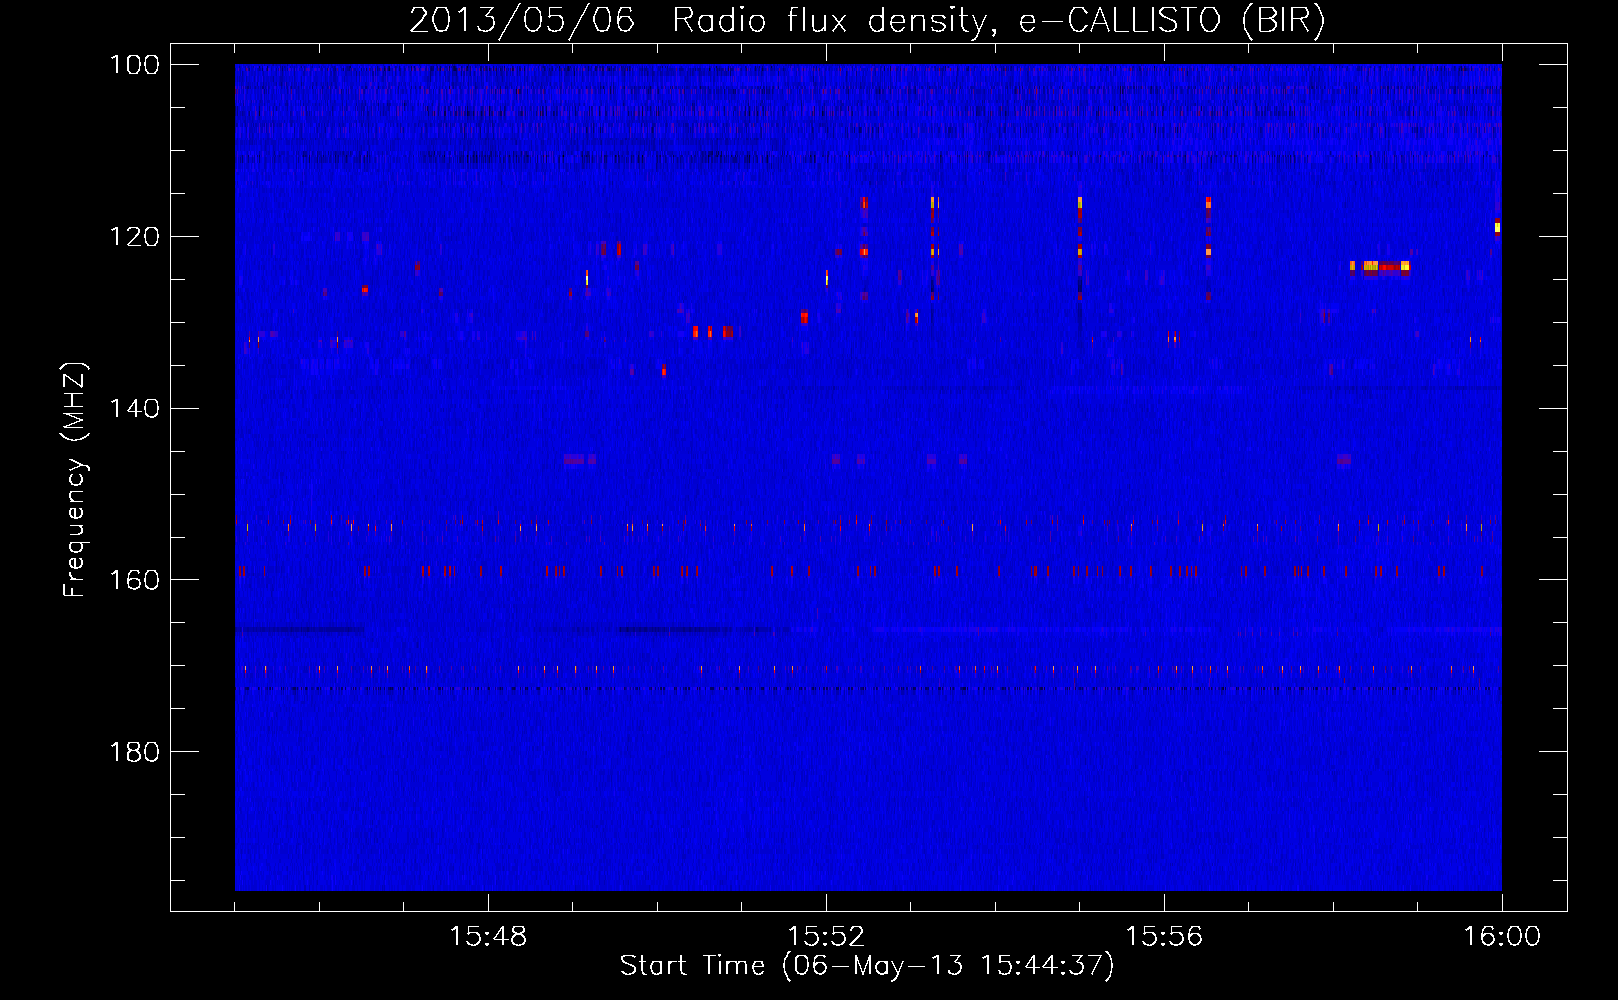The image size is (1618, 1000).
Task: Click the bright yellow burst near 16:00 at 120 MHz
Action: [1497, 227]
